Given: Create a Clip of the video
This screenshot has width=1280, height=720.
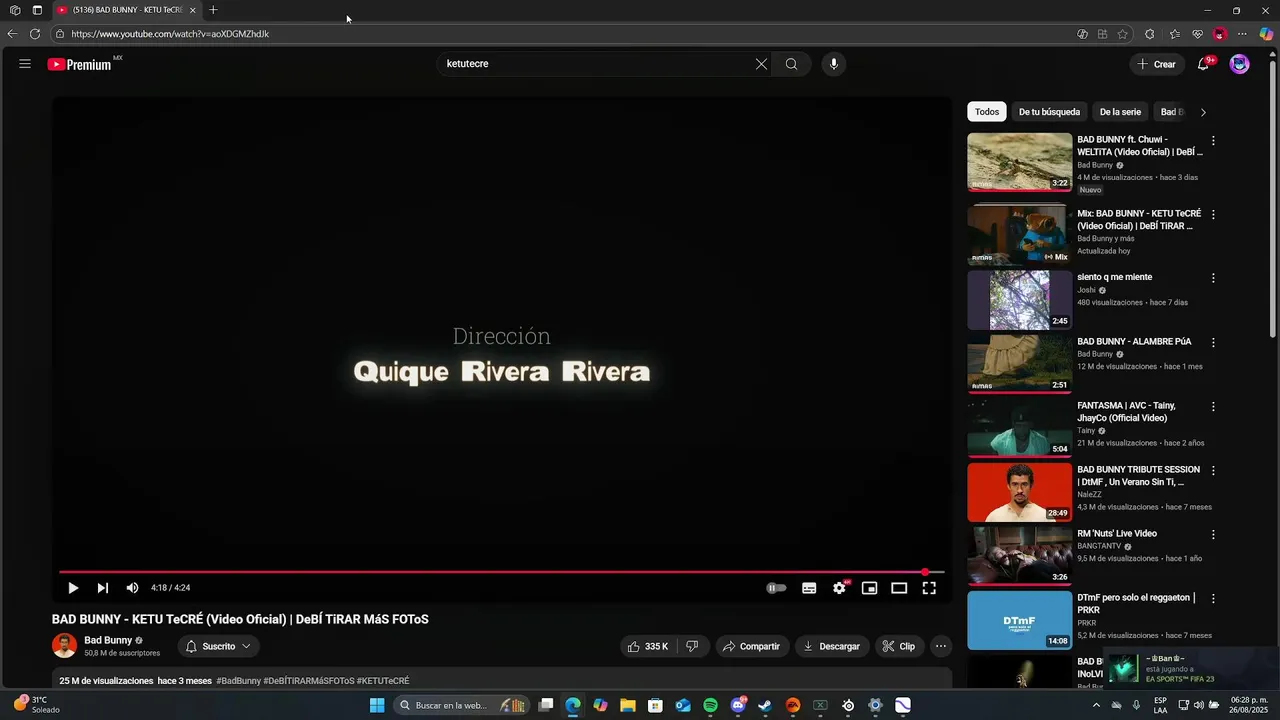Looking at the screenshot, I should click(899, 646).
